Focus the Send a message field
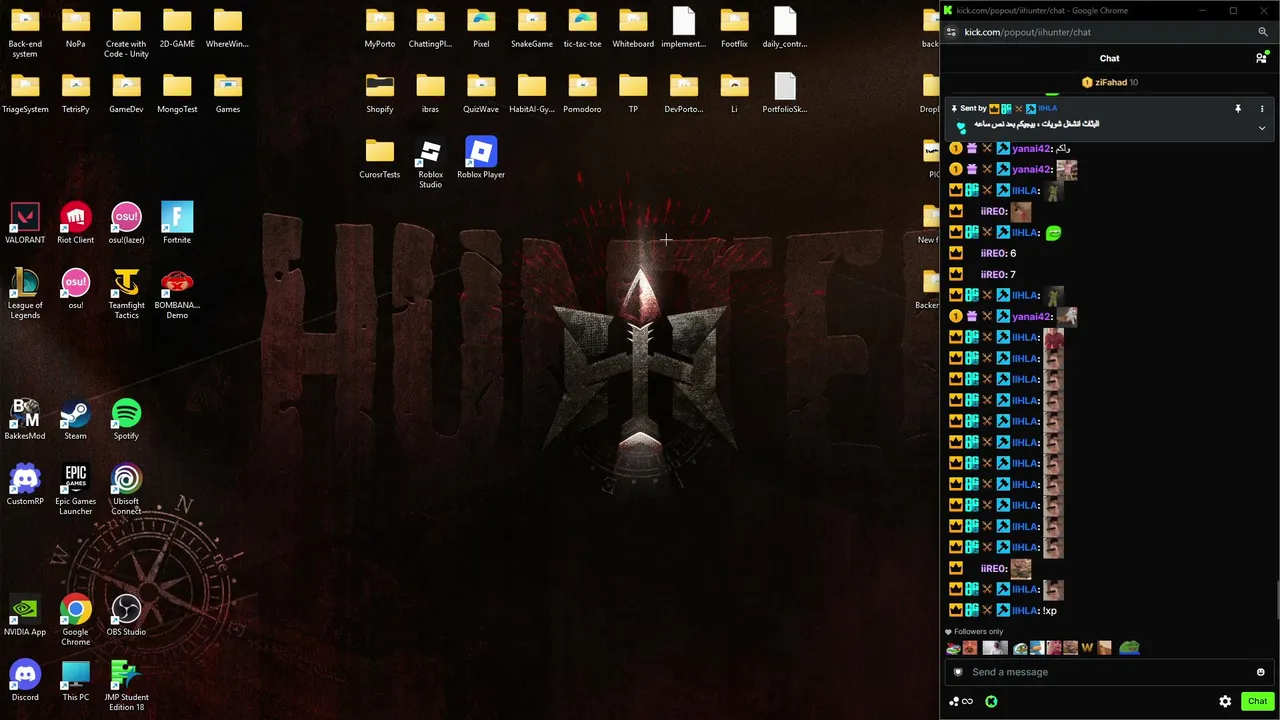Image resolution: width=1280 pixels, height=720 pixels. coord(1109,672)
